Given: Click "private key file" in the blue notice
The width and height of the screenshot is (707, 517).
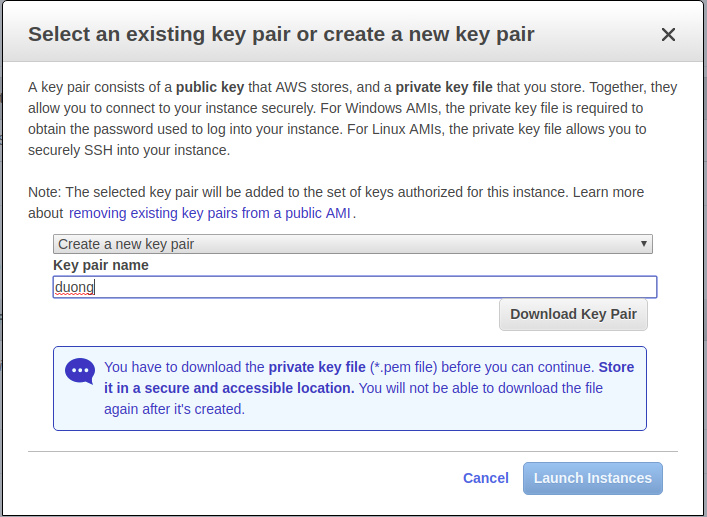Looking at the screenshot, I should click(x=317, y=367).
